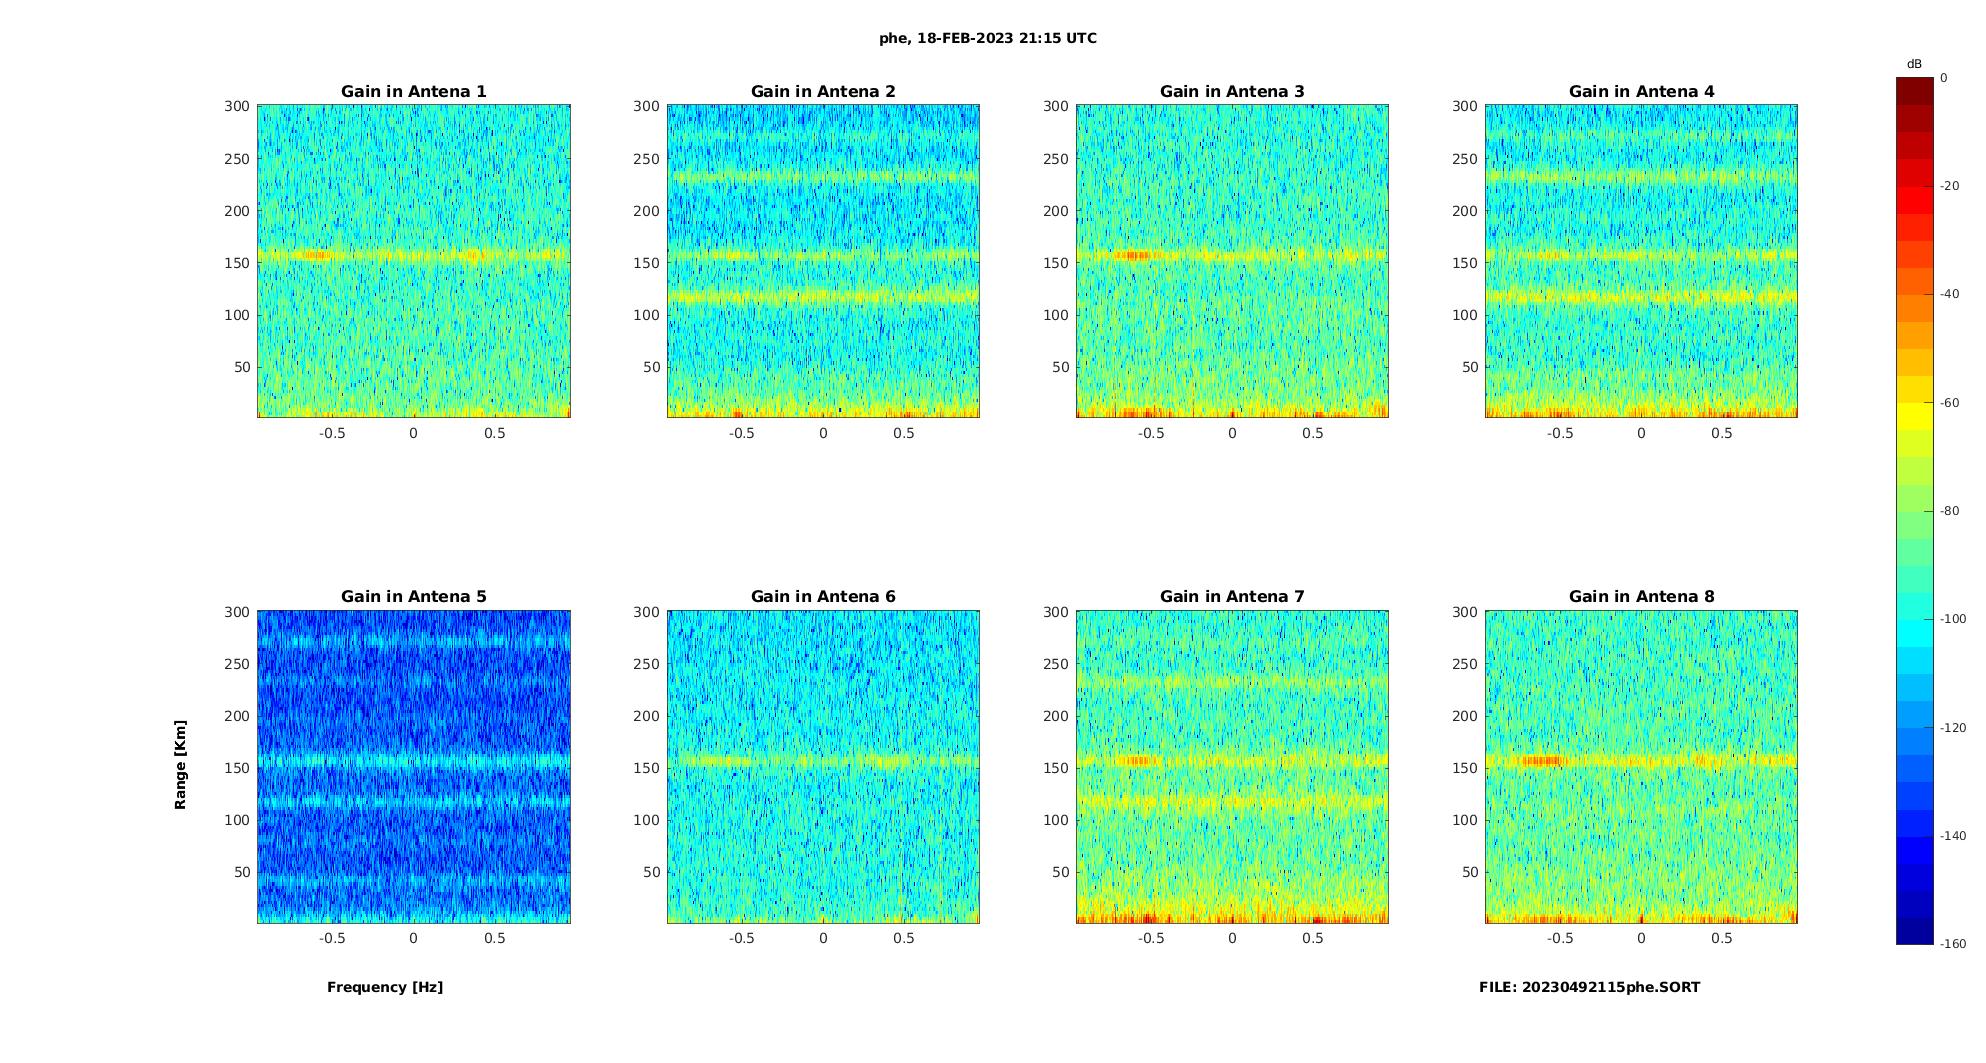Click the Gain in Antena 2 spectrogram
1986x1063 pixels.
[x=823, y=261]
